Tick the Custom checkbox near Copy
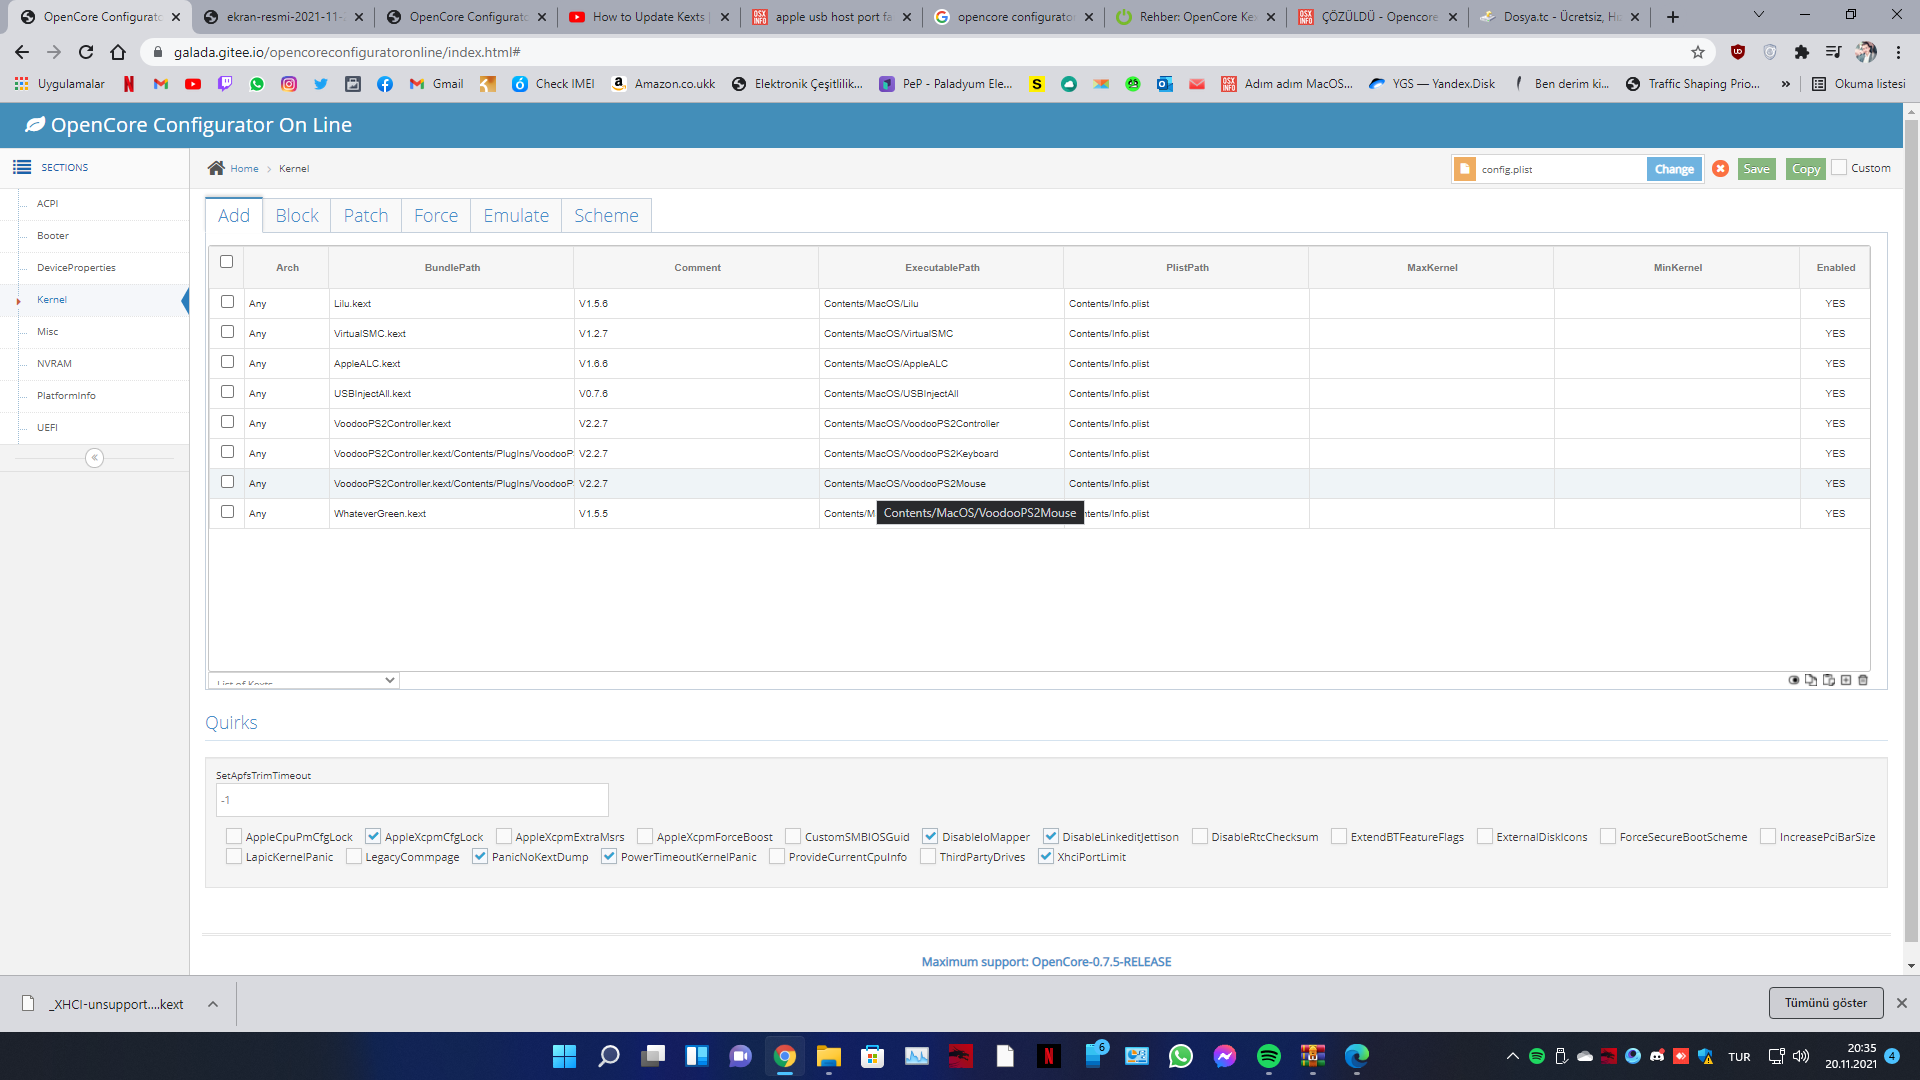The image size is (1920, 1080). click(x=1839, y=168)
